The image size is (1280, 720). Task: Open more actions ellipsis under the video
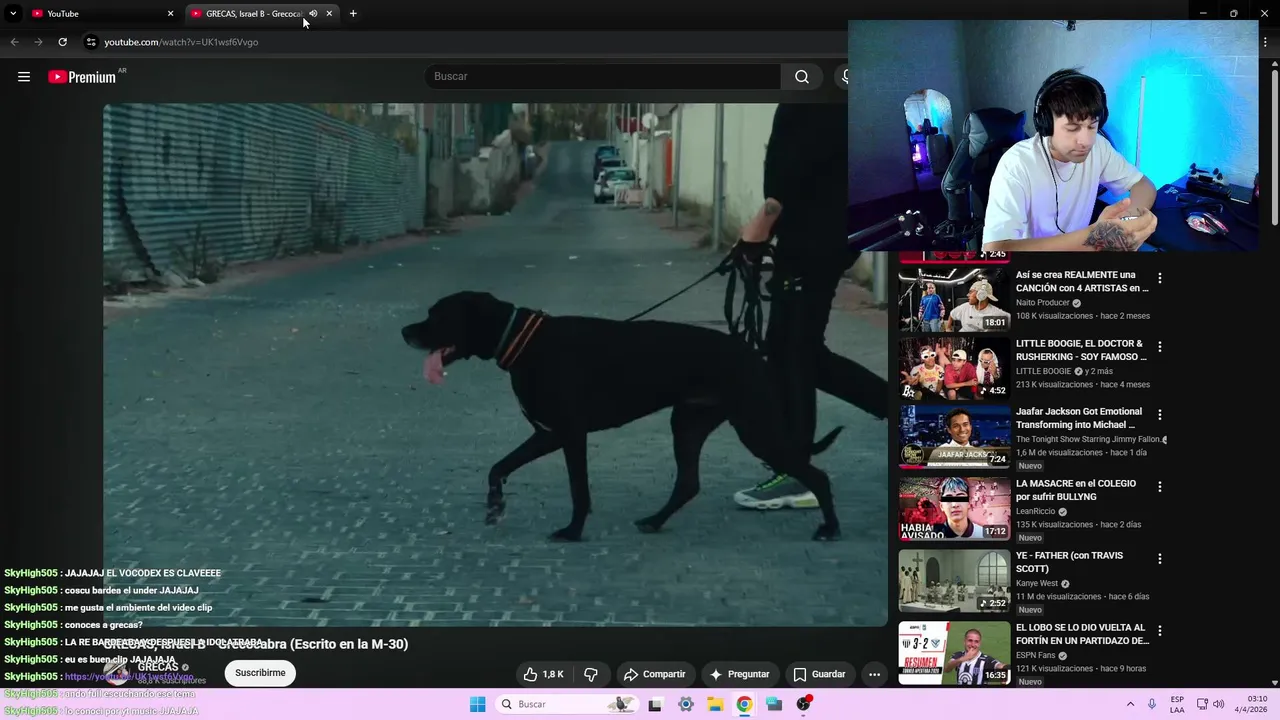pyautogui.click(x=874, y=674)
